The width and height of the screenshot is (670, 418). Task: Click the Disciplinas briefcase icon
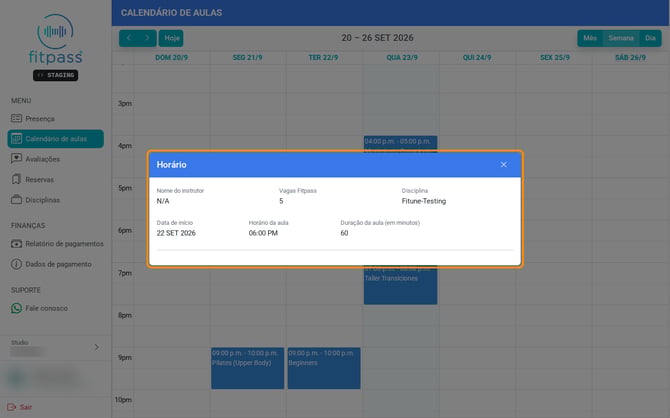click(16, 200)
